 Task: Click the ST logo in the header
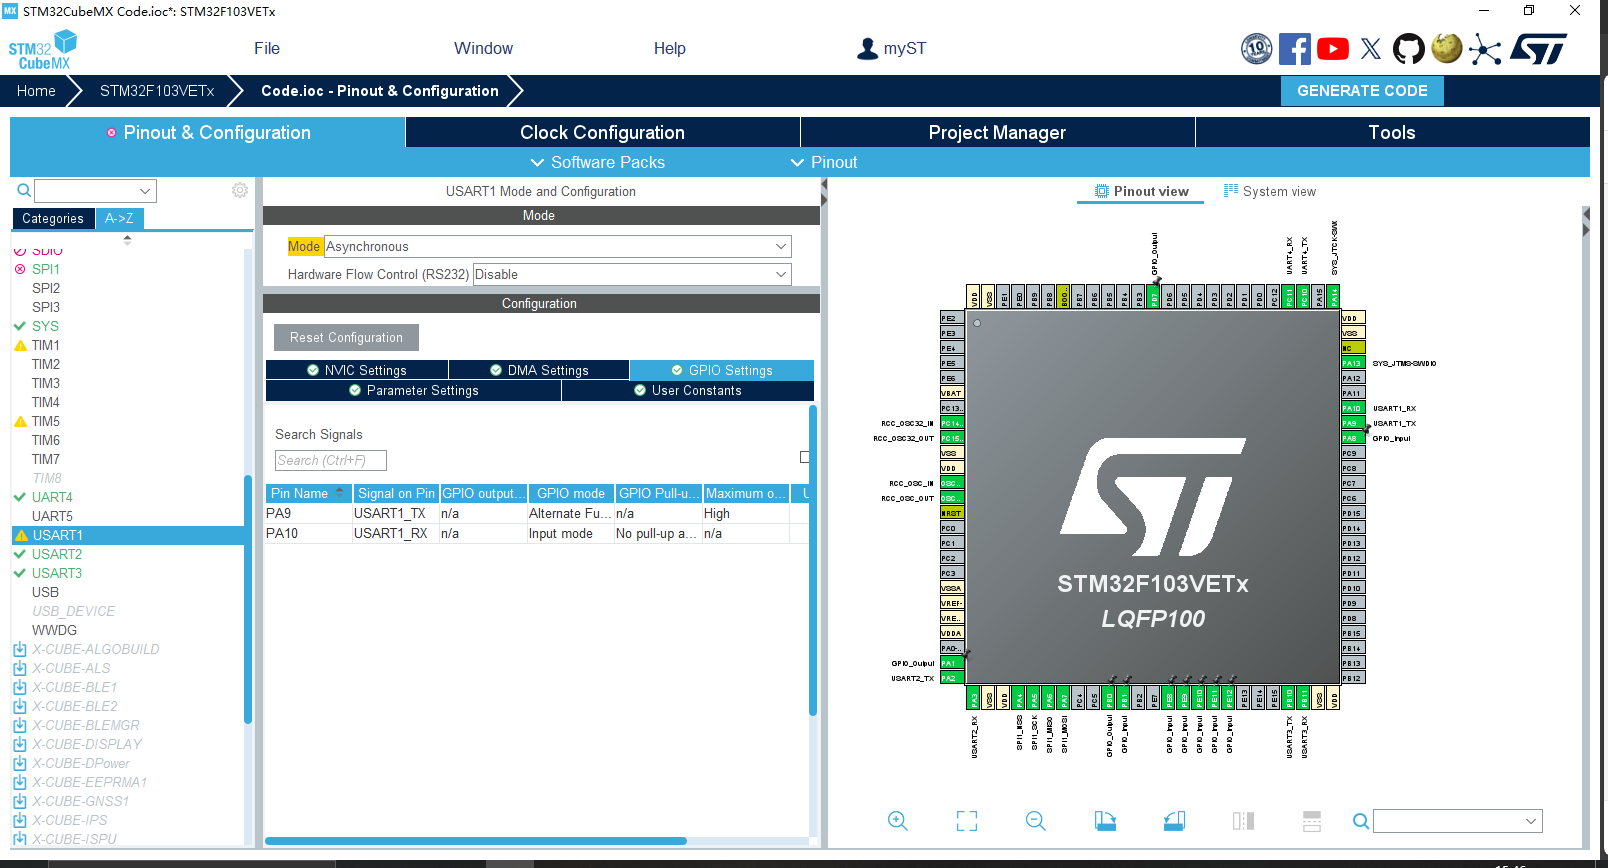[1540, 48]
